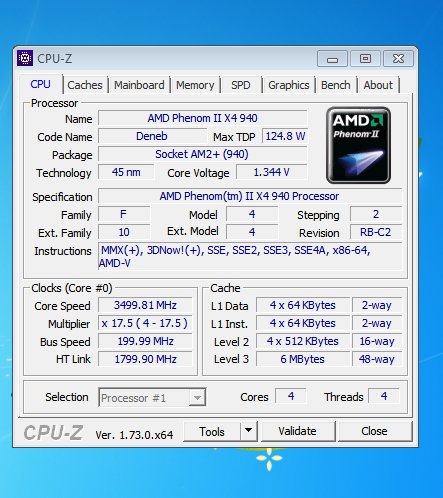Image resolution: width=443 pixels, height=498 pixels.
Task: Click the L1 Inst. 2-way value
Action: [x=377, y=323]
